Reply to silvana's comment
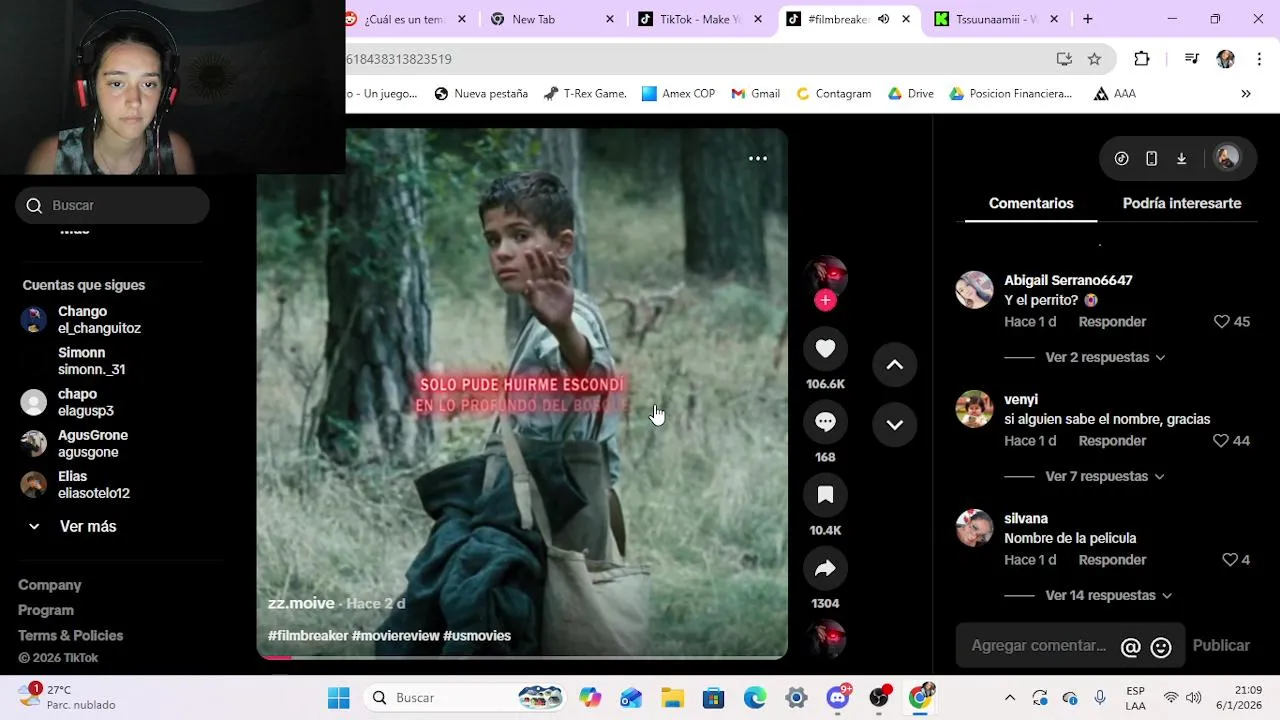This screenshot has height=720, width=1280. 1112,560
